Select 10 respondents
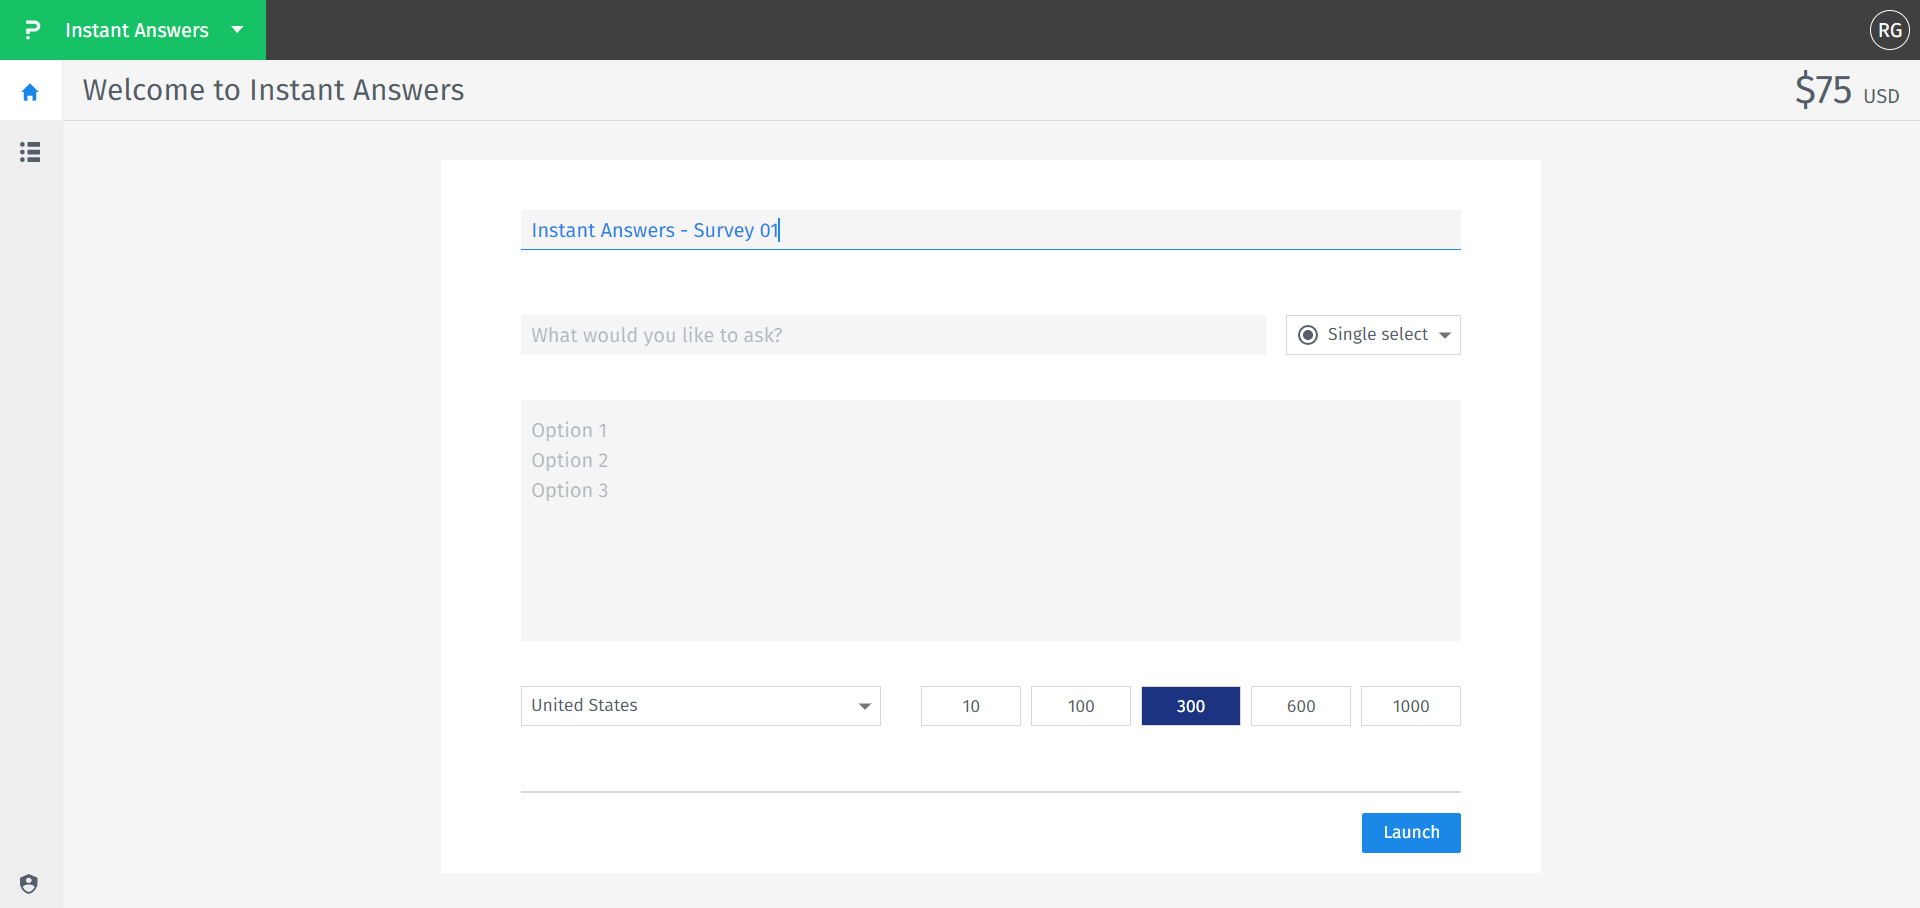 [x=970, y=705]
